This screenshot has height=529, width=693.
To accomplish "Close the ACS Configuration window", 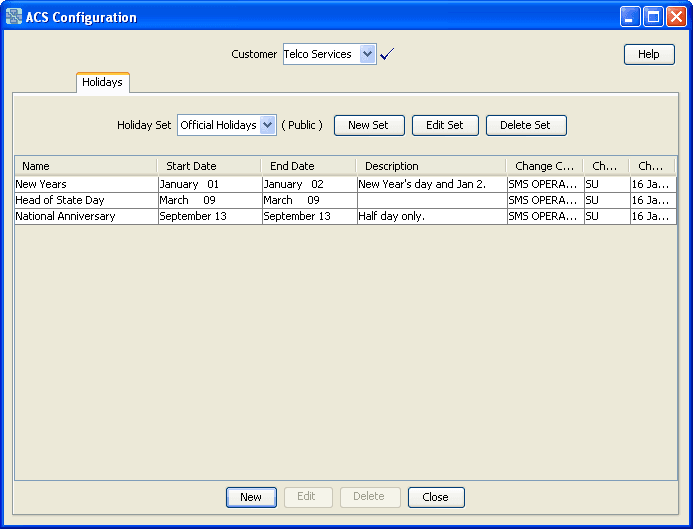I will click(x=676, y=17).
